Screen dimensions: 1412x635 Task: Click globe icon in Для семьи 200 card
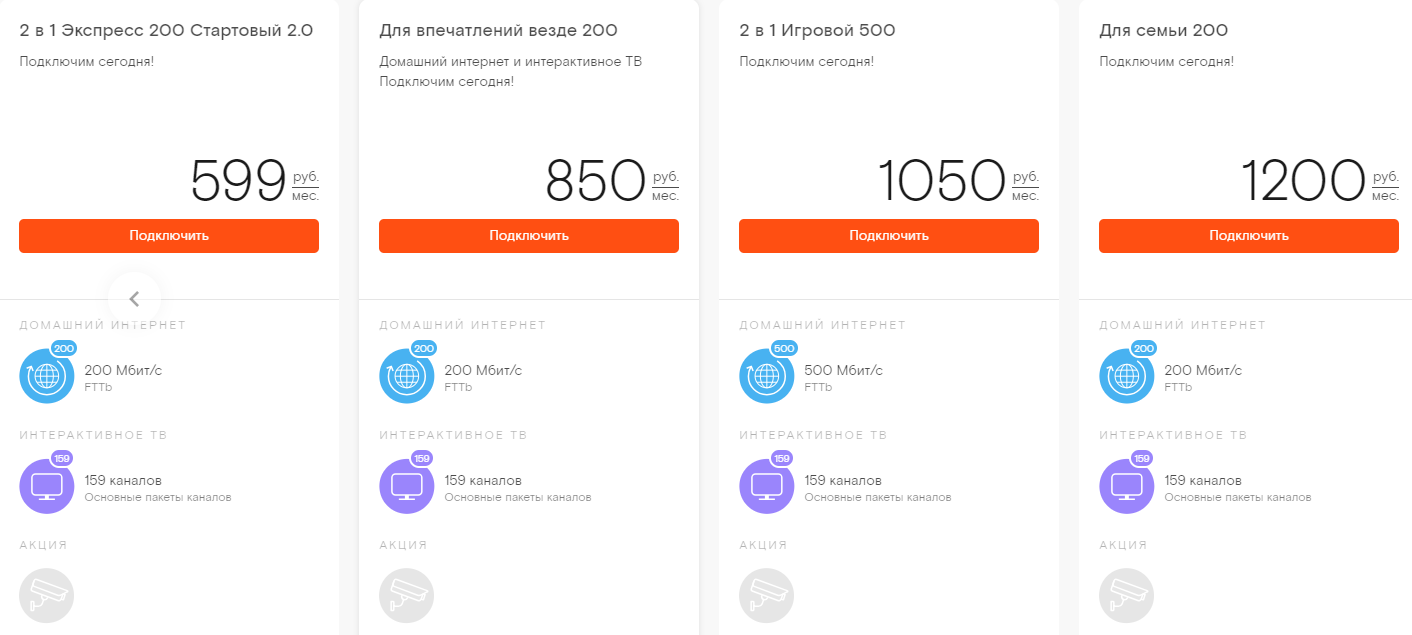[1126, 376]
